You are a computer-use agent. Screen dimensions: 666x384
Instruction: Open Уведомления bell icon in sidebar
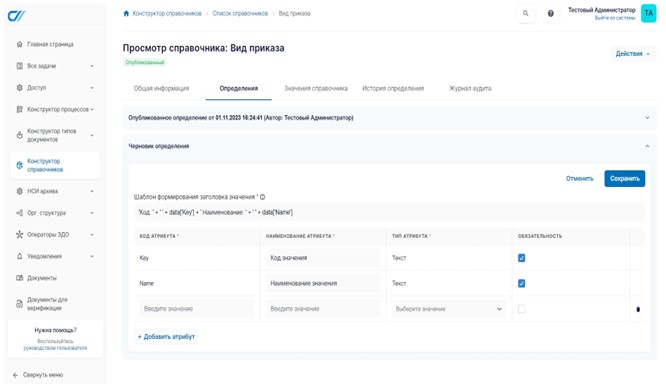(x=20, y=256)
